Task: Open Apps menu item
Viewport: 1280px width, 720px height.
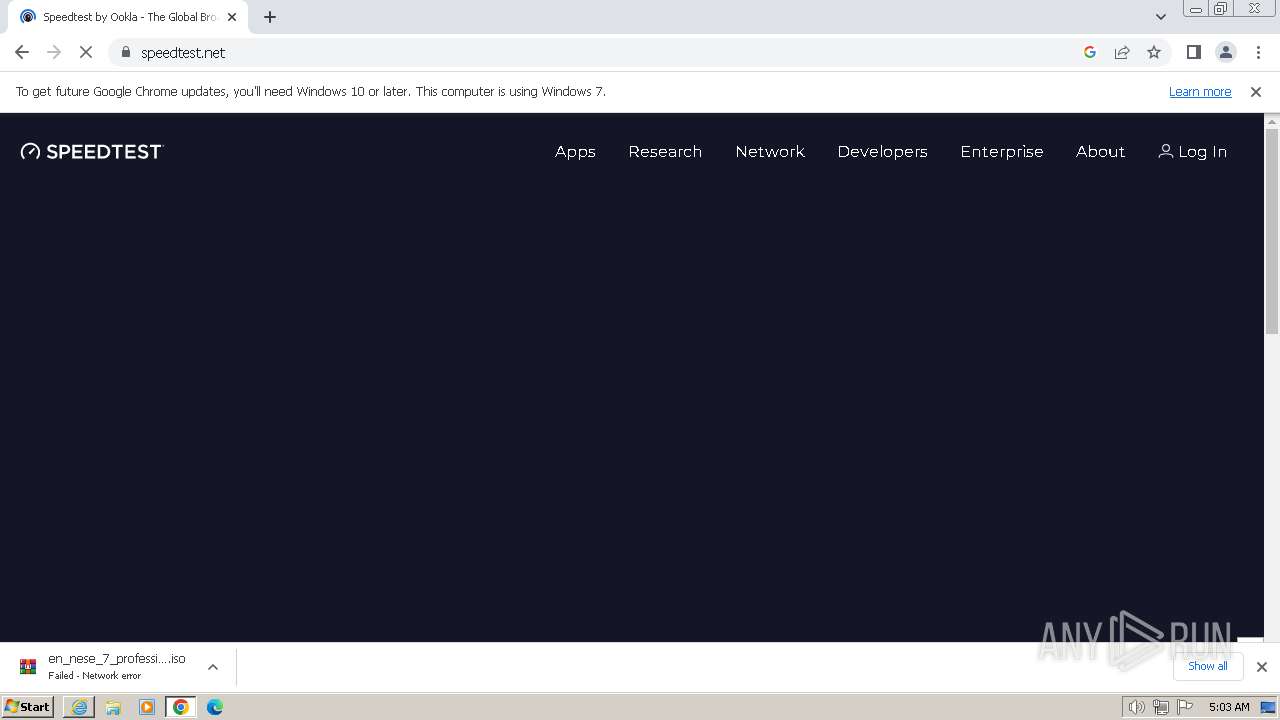Action: (x=575, y=151)
